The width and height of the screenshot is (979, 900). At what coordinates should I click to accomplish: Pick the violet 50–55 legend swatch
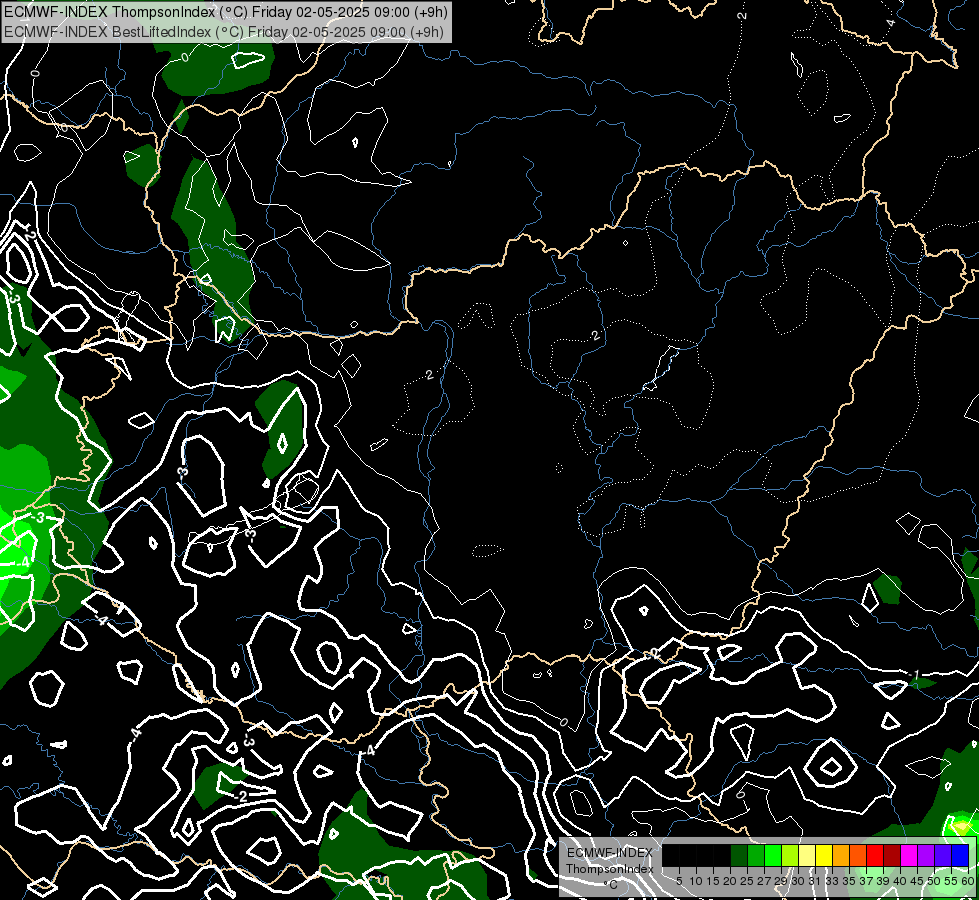click(x=943, y=855)
